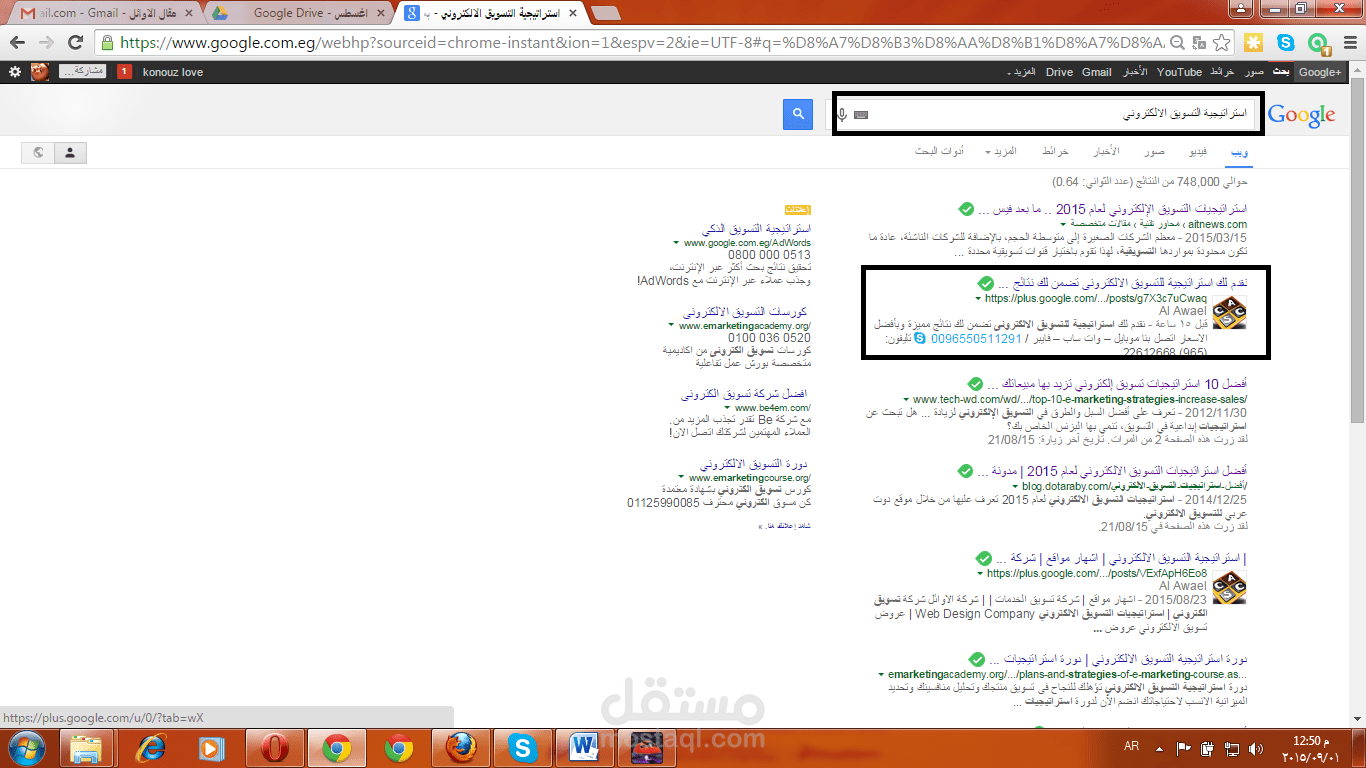Open المزيد dropdown in black Google bar
1366x768 pixels.
pos(1021,72)
